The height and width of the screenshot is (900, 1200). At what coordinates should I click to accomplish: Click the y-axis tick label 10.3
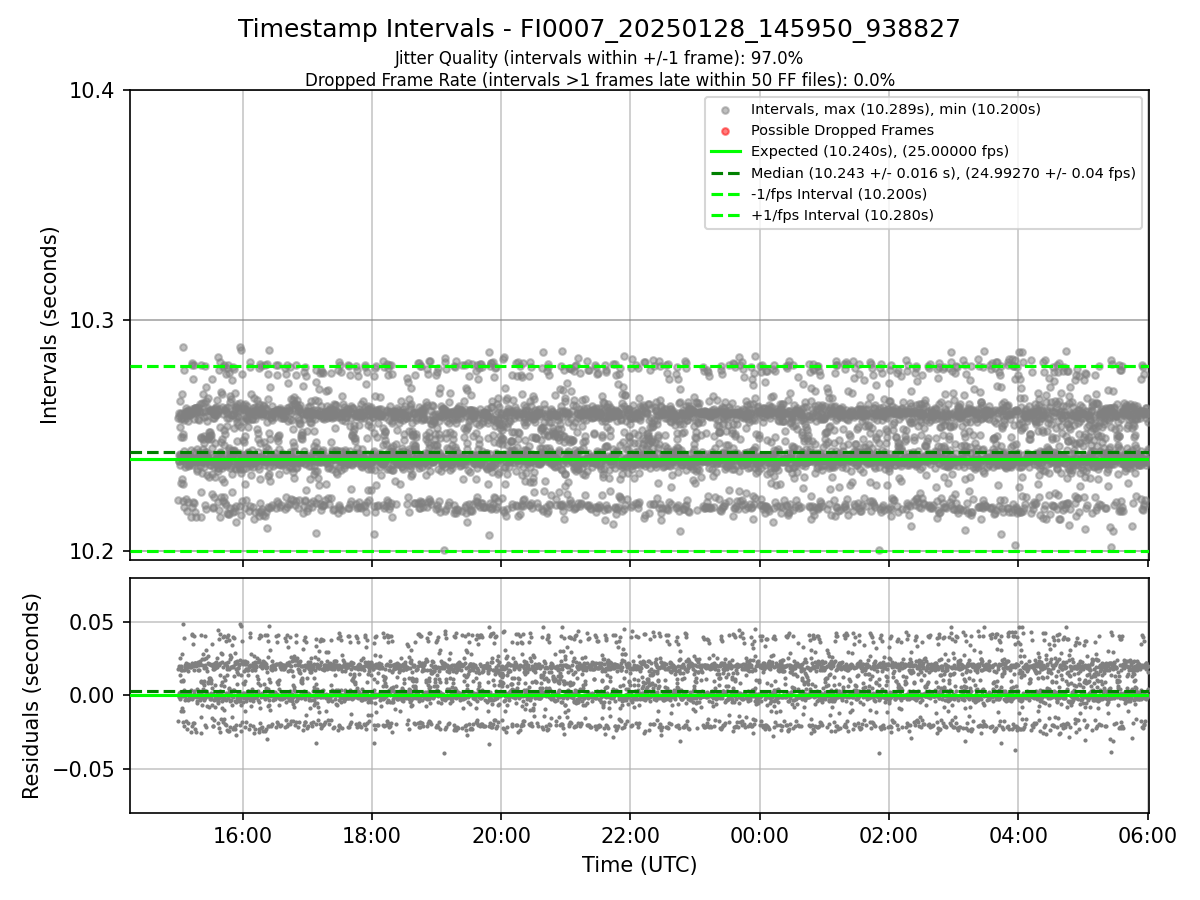pyautogui.click(x=94, y=321)
